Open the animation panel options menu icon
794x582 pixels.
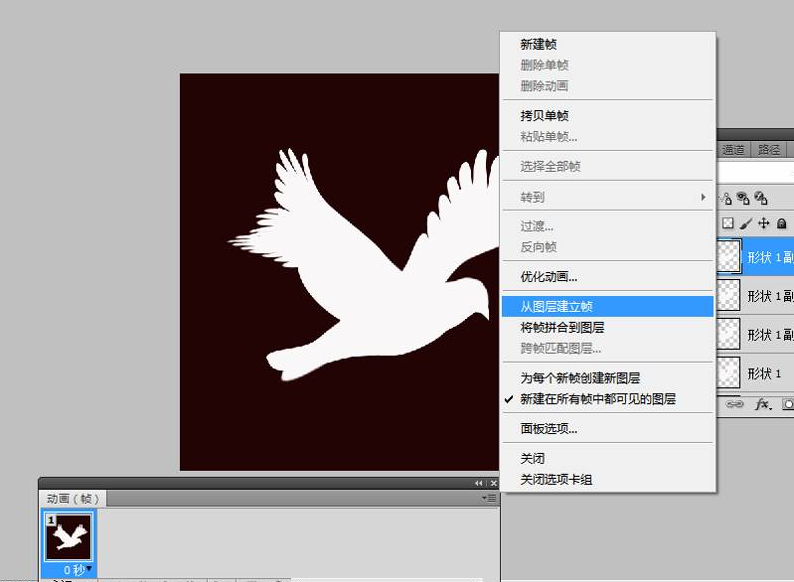(x=489, y=498)
